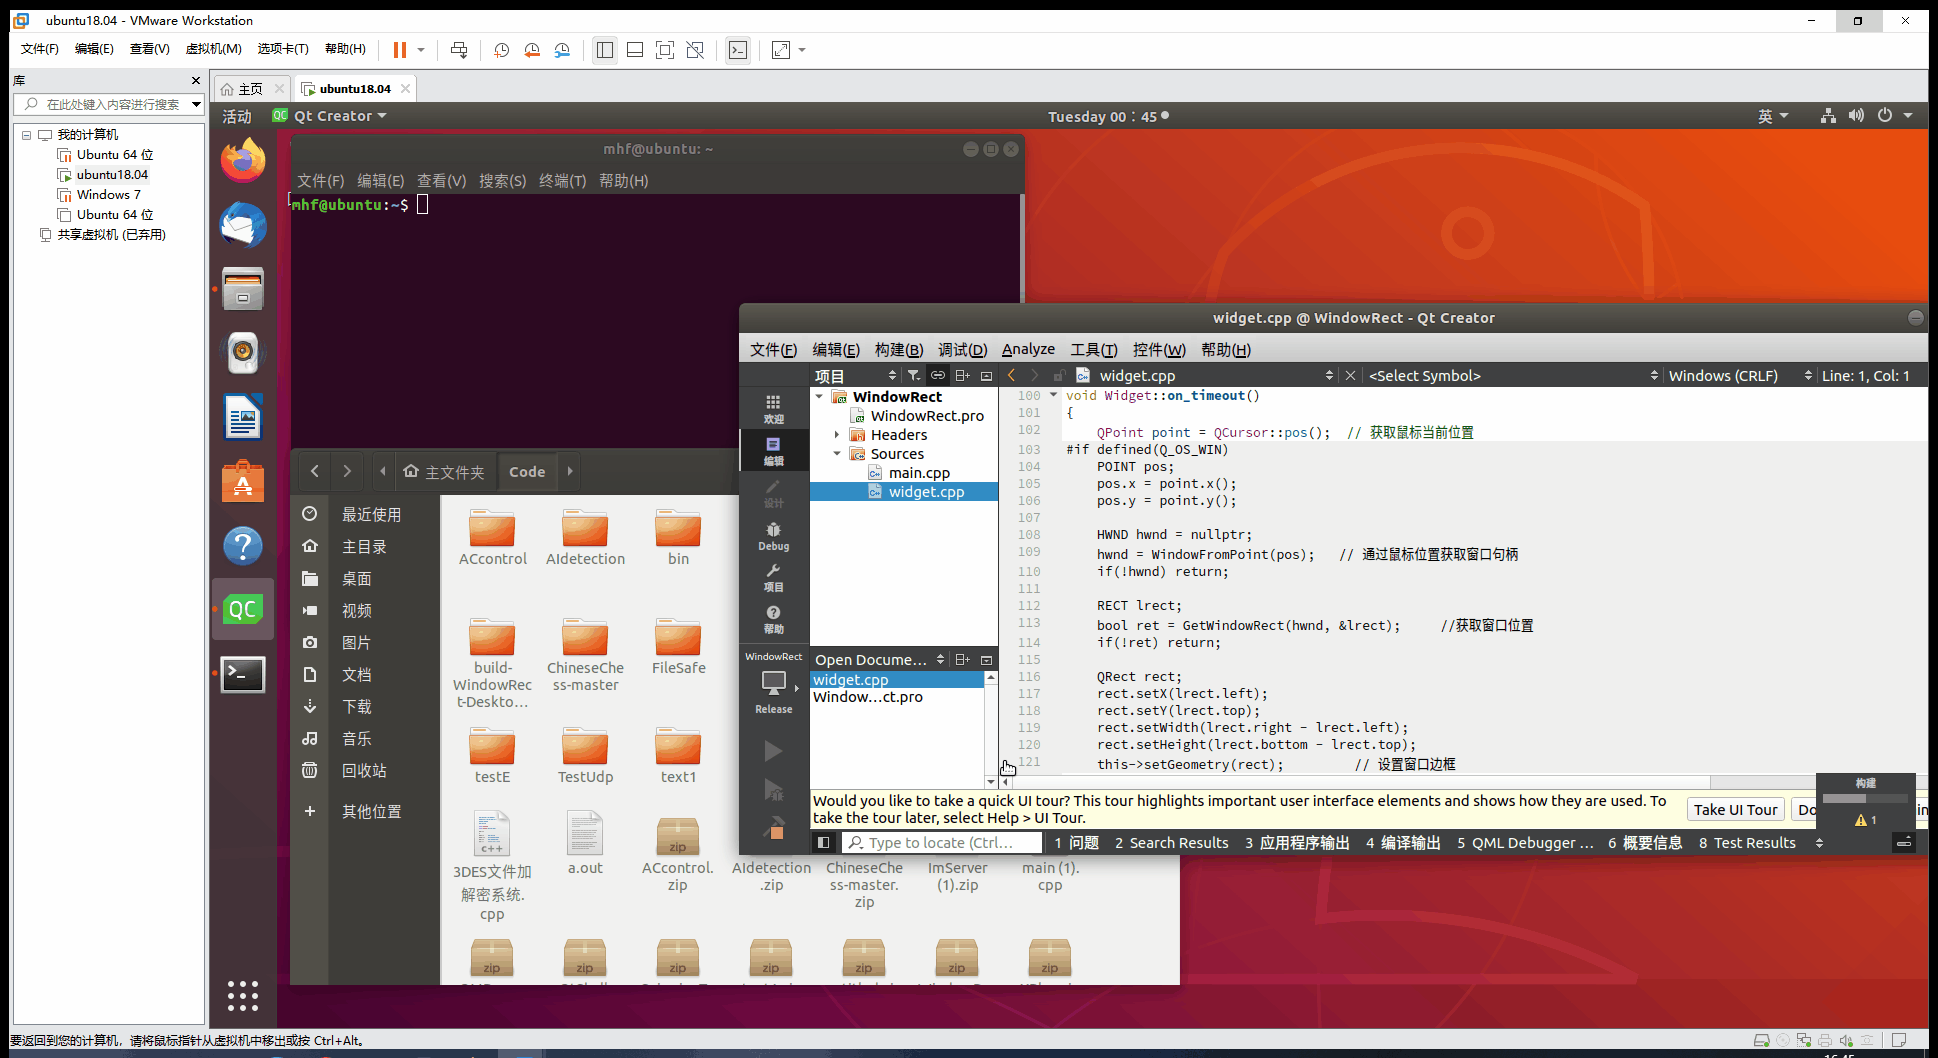Show applications grid in Ubuntu dock

click(x=243, y=995)
